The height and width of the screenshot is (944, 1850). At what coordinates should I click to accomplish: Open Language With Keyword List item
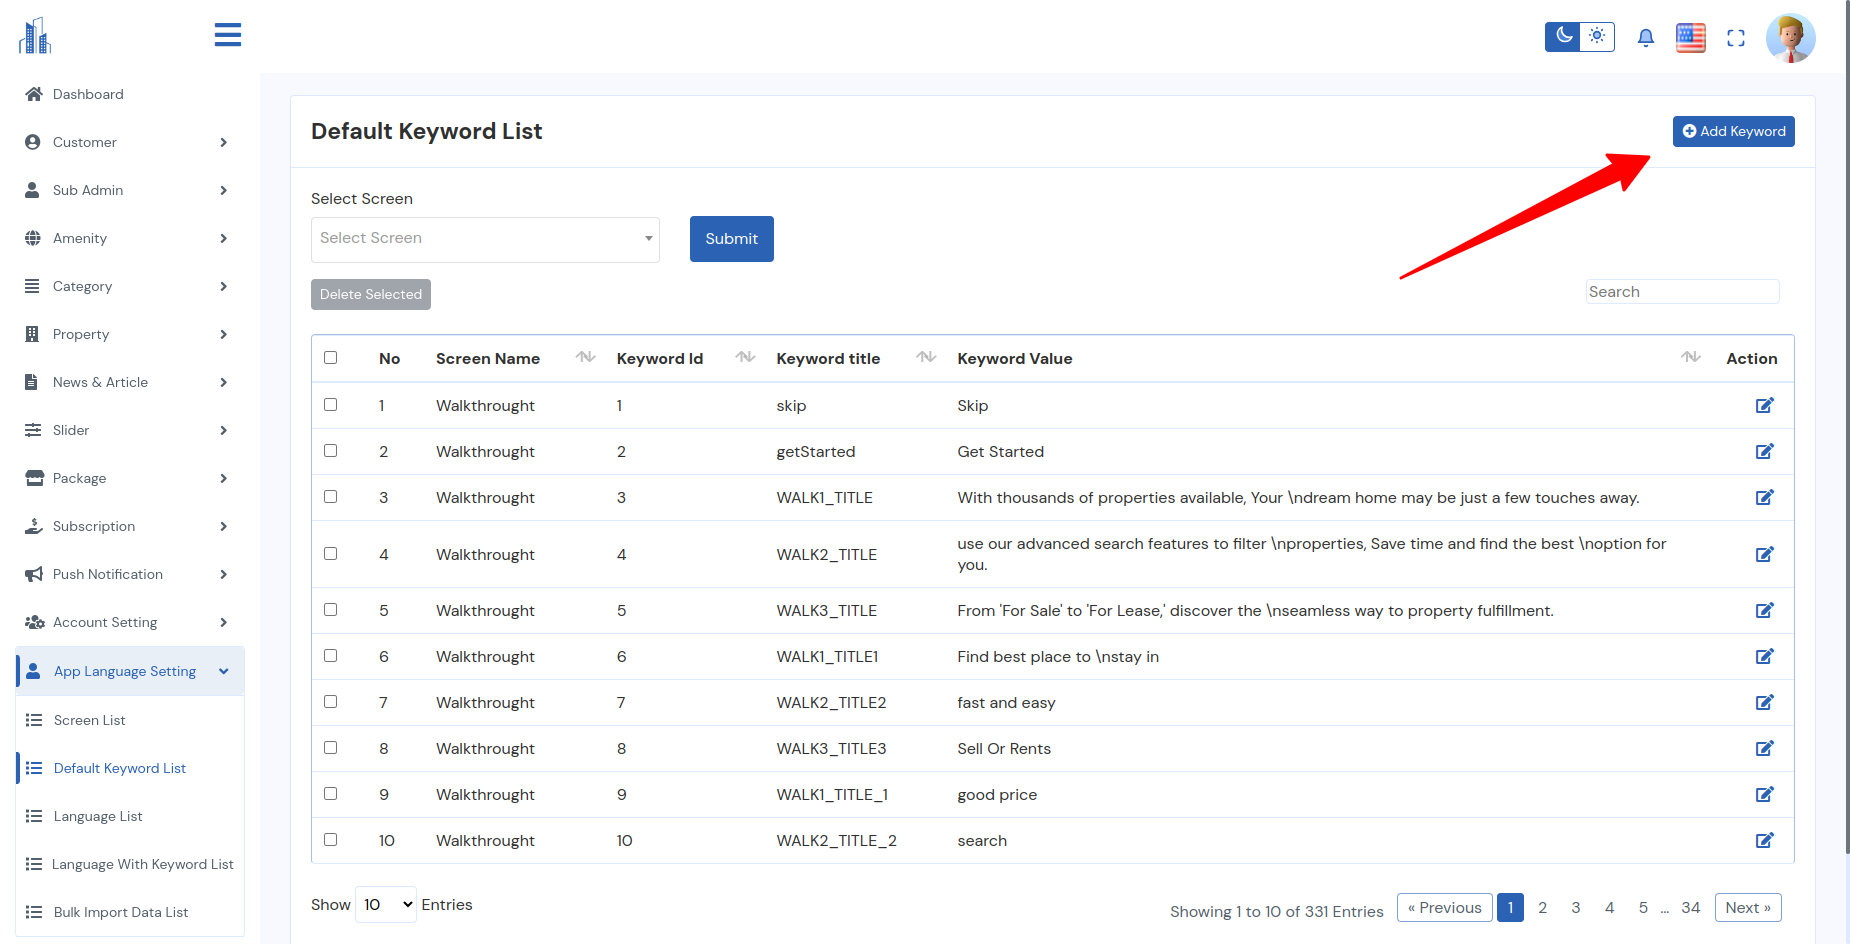130,864
